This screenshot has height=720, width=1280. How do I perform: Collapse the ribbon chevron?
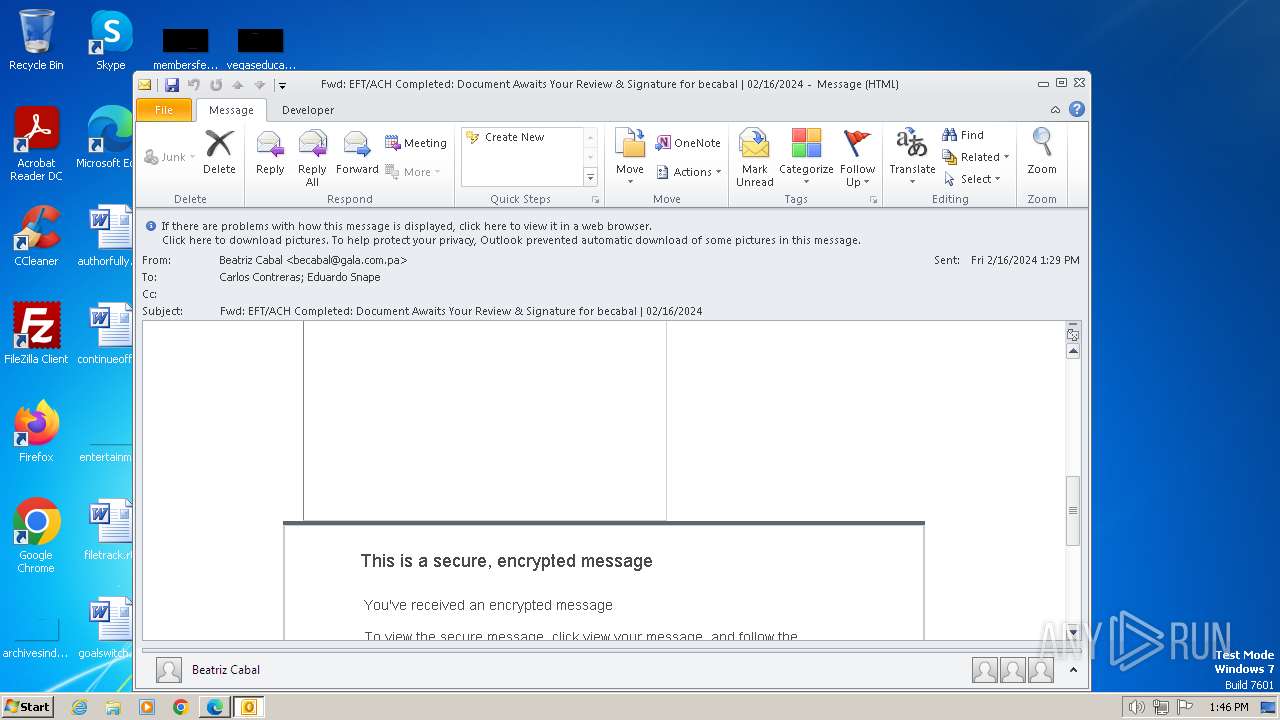click(x=1055, y=109)
